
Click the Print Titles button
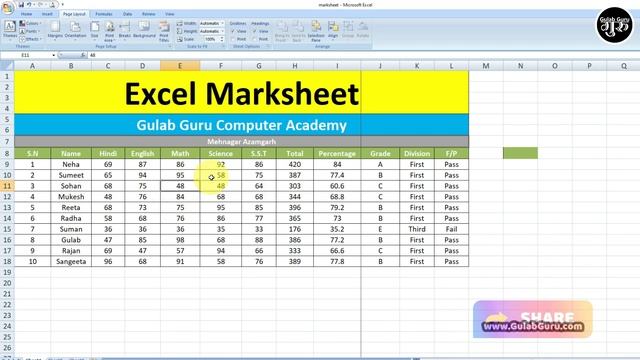click(x=164, y=31)
